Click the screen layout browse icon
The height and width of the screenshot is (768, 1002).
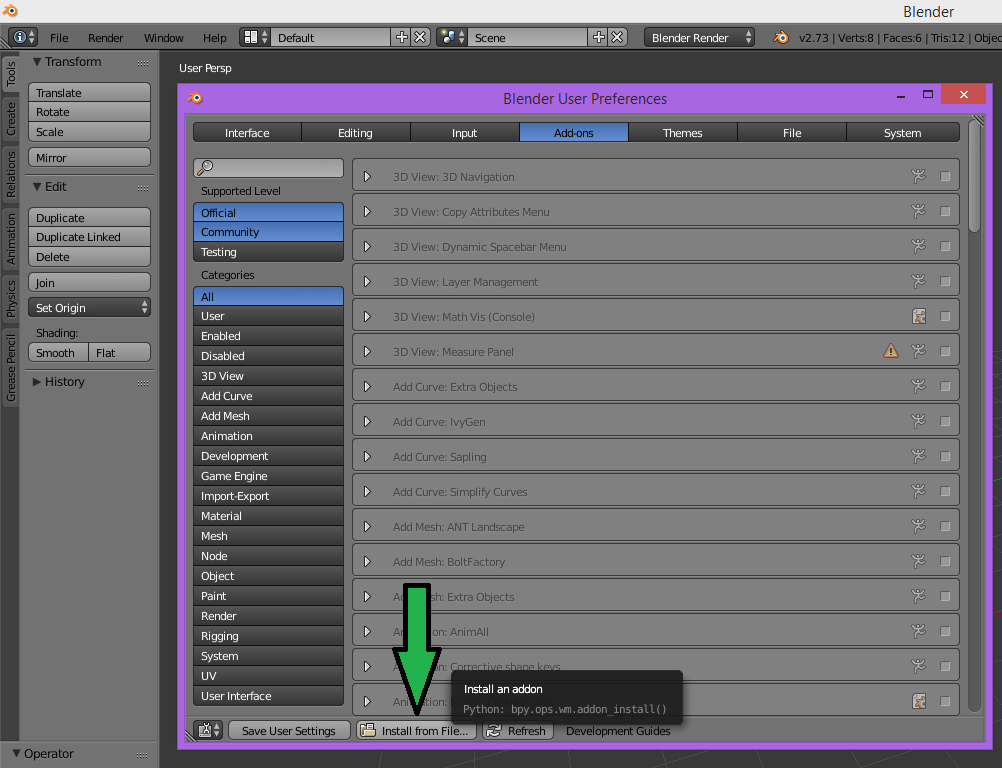[255, 38]
